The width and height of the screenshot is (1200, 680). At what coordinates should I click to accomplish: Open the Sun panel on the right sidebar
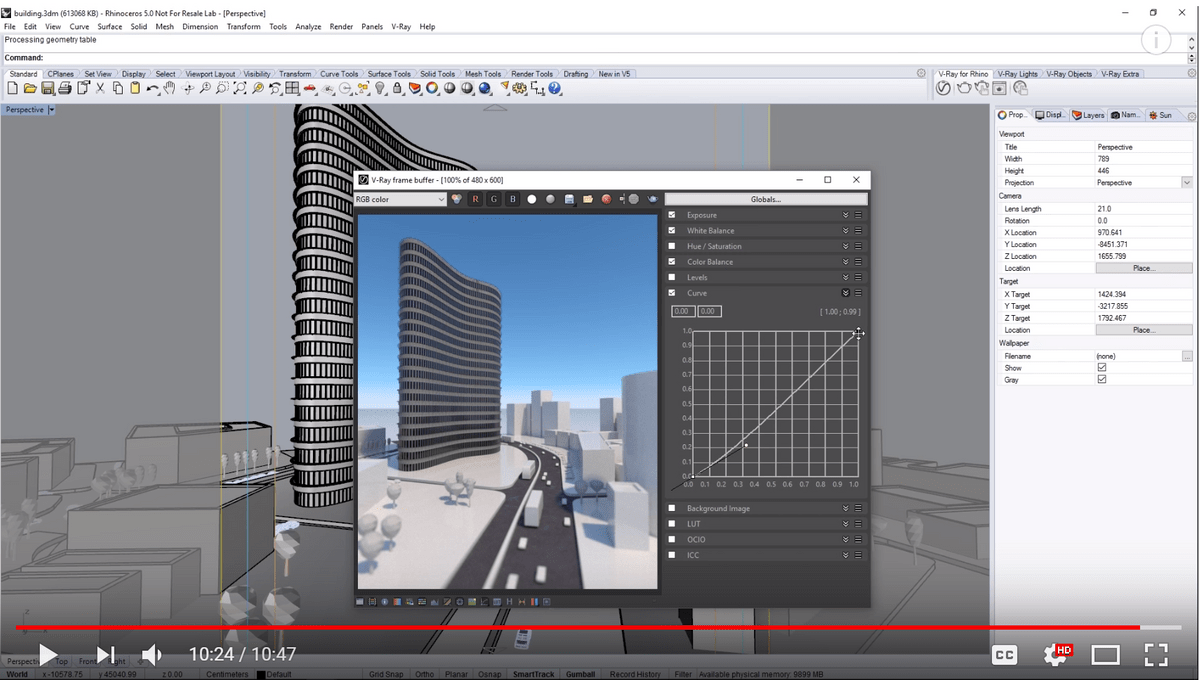pos(1162,114)
